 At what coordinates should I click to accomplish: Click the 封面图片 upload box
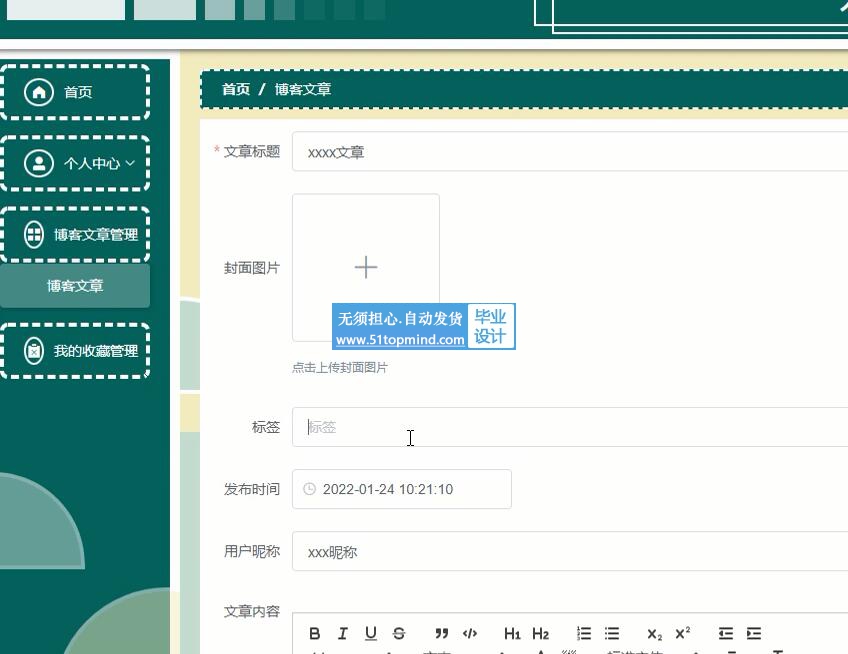pos(366,267)
